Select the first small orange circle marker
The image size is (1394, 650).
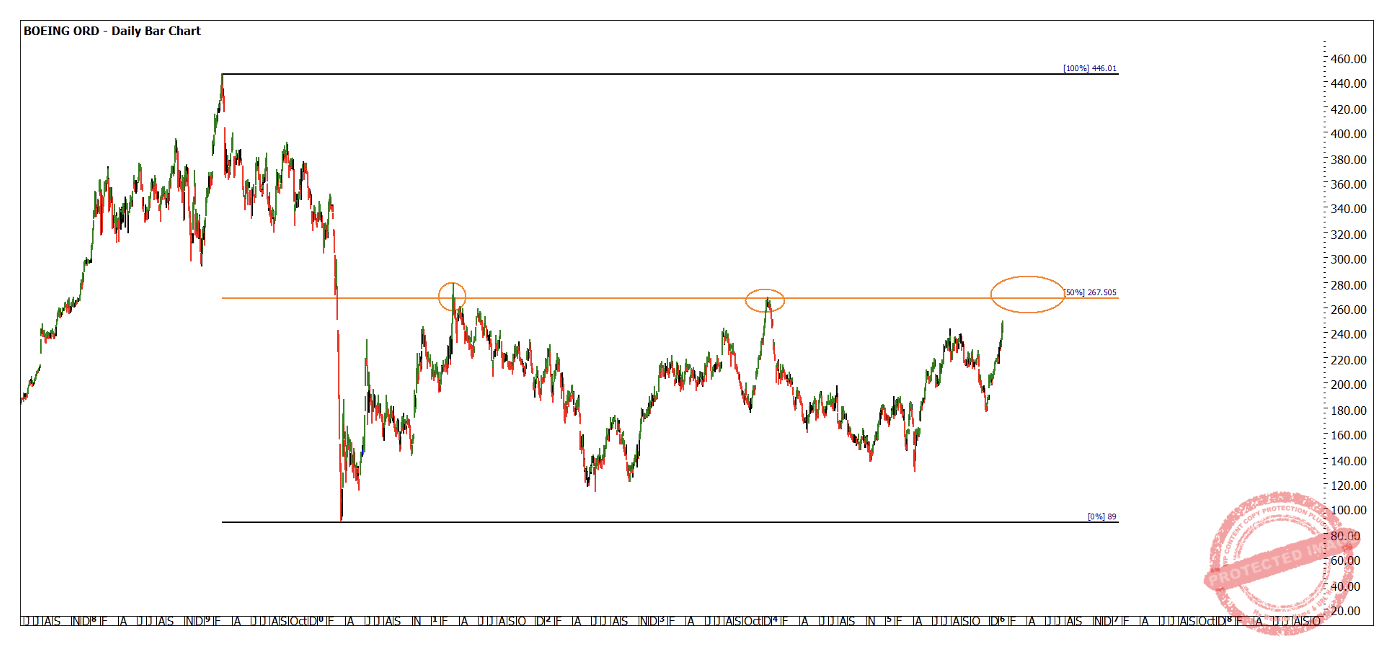click(x=452, y=295)
